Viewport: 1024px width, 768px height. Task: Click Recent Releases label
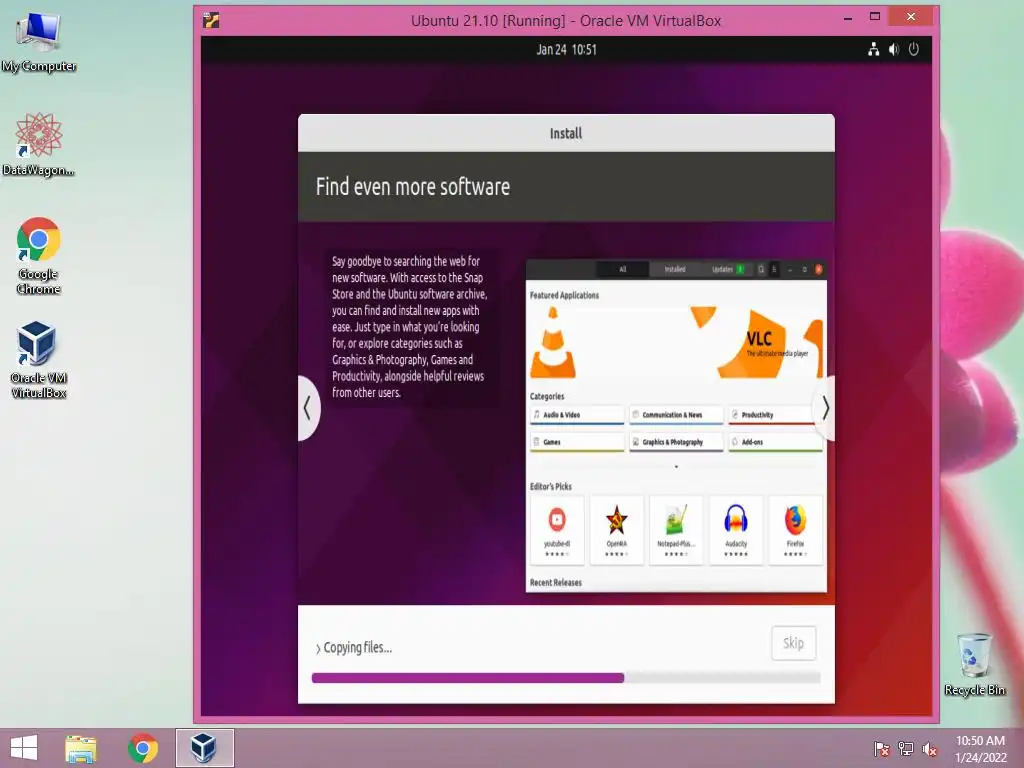(556, 583)
